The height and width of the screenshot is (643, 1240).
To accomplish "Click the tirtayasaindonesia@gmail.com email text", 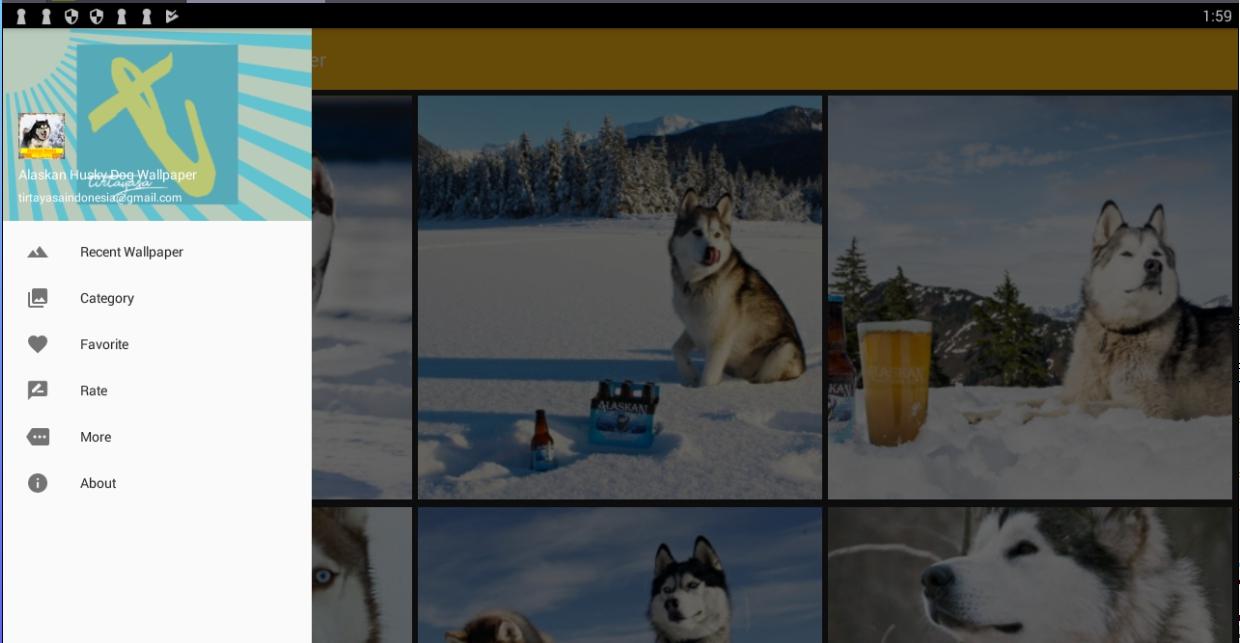I will pyautogui.click(x=100, y=198).
